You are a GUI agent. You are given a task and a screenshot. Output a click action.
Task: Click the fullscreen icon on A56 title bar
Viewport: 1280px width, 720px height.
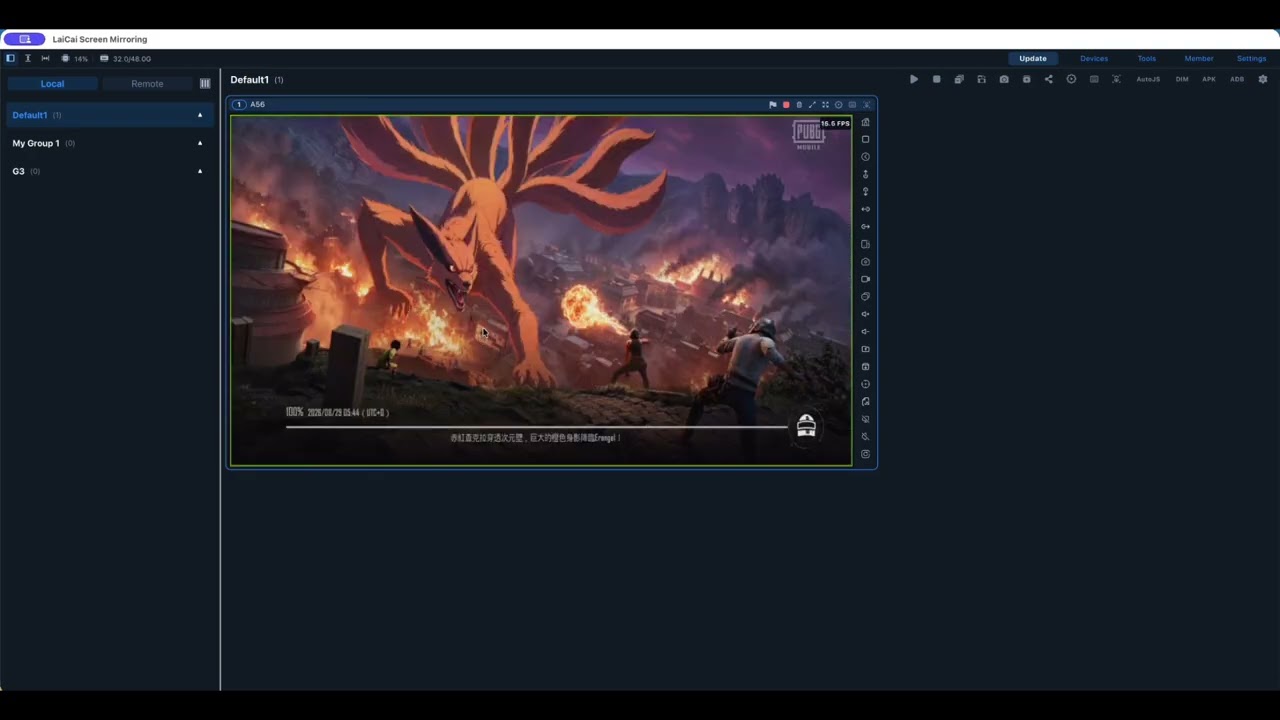(825, 104)
